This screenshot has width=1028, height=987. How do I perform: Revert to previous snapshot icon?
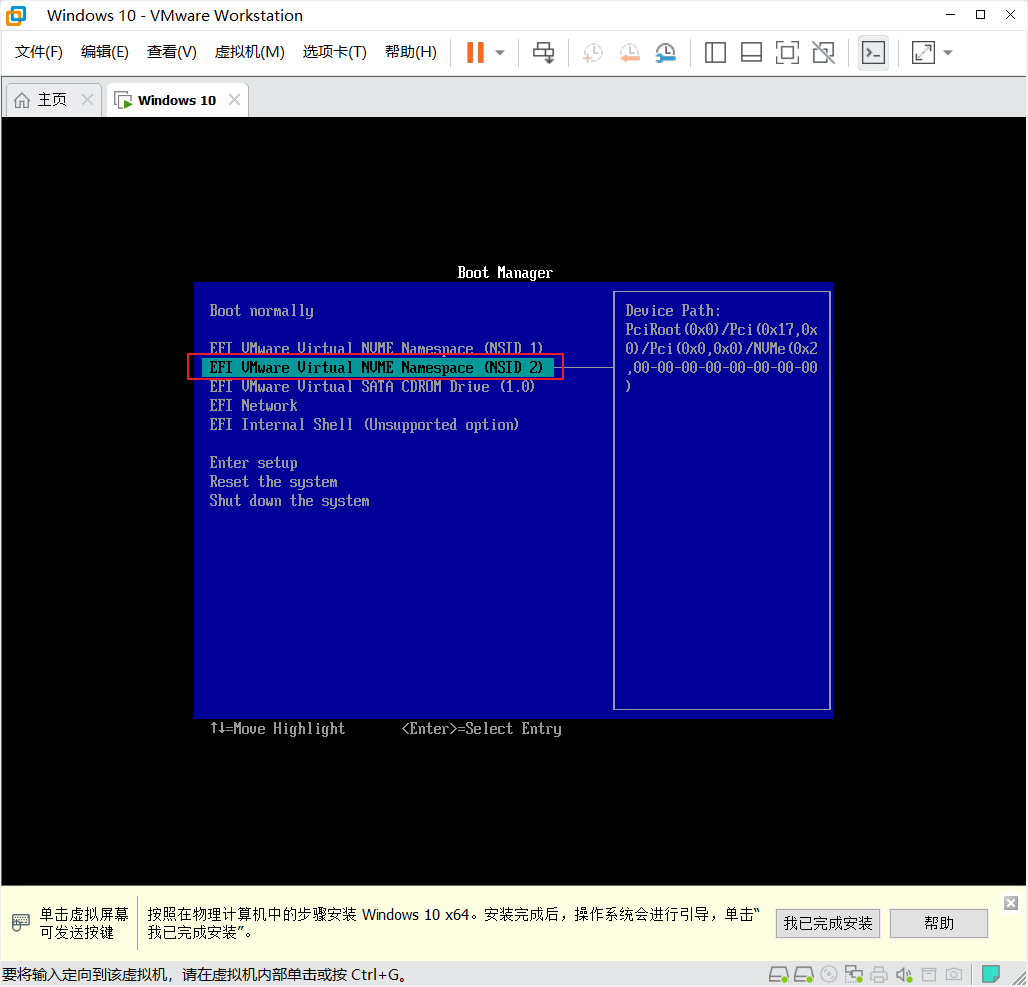coord(629,53)
